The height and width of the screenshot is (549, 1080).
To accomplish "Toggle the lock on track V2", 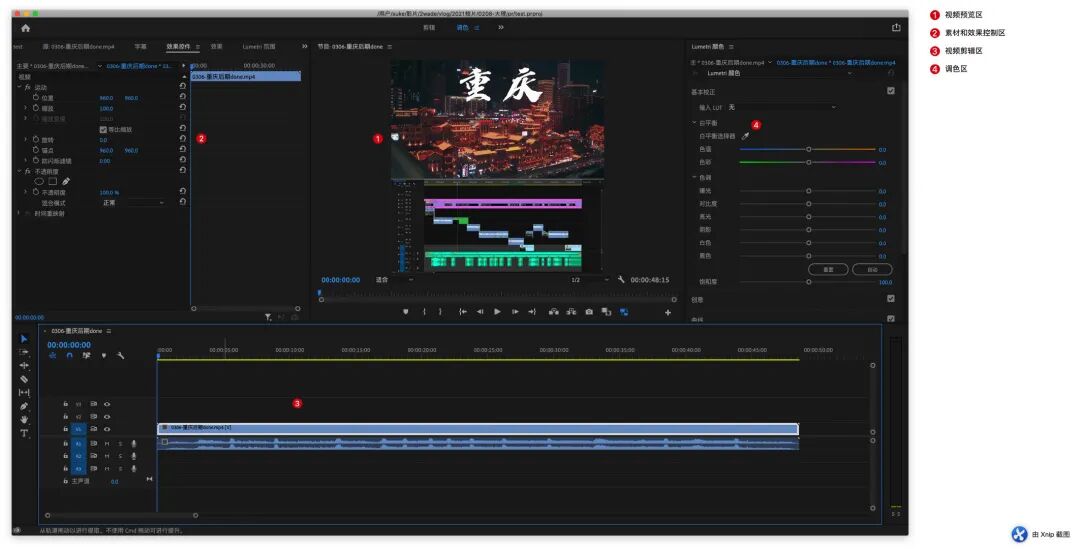I will [65, 417].
